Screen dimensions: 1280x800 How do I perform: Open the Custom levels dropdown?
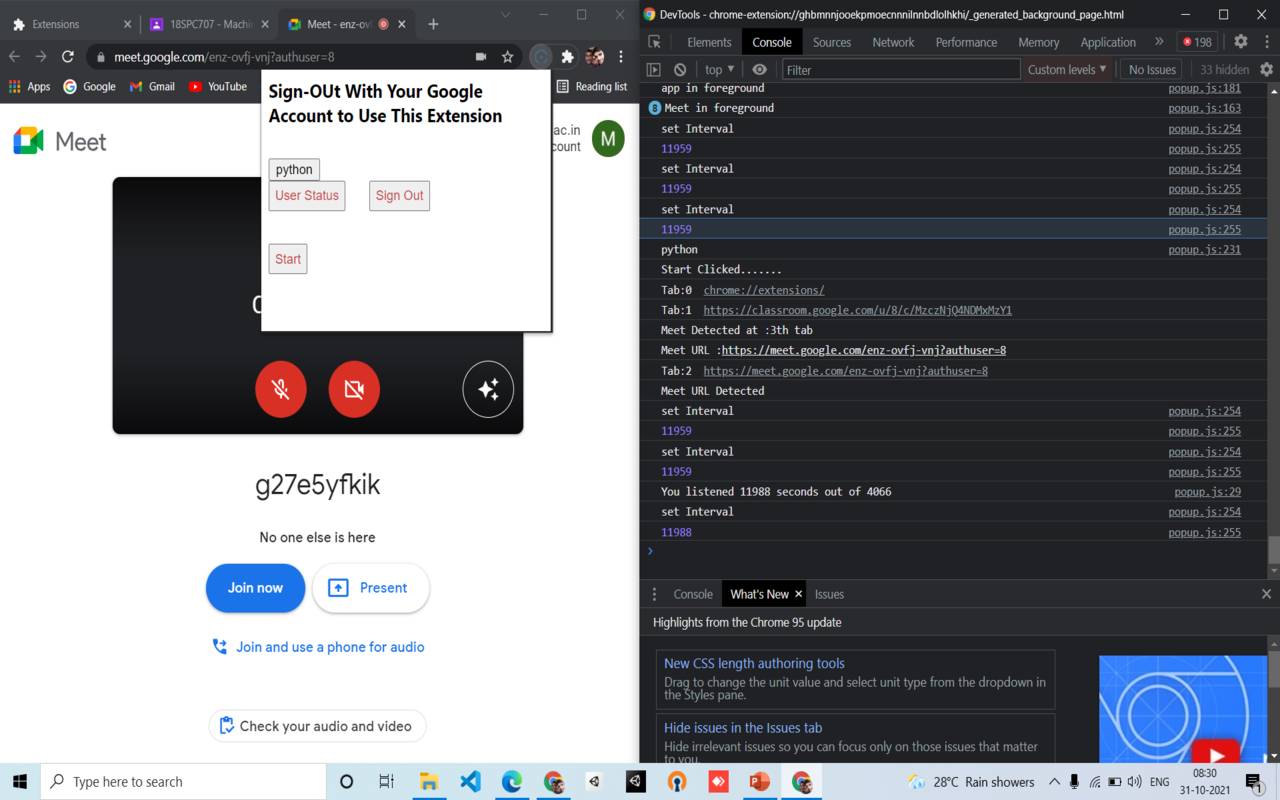pyautogui.click(x=1067, y=70)
